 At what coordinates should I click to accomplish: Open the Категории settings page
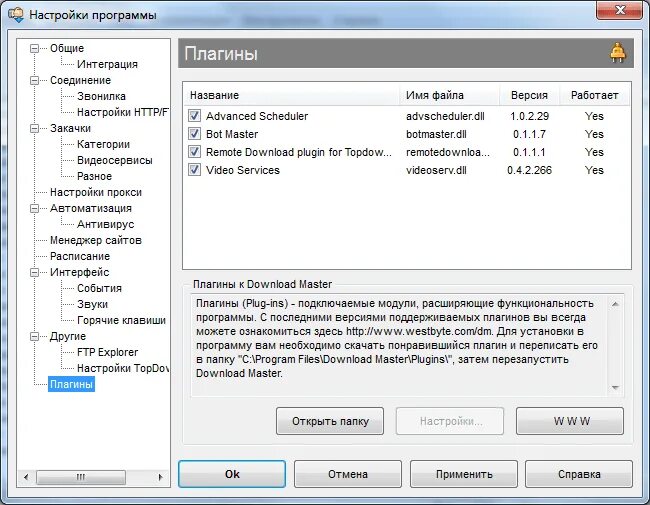[x=103, y=144]
